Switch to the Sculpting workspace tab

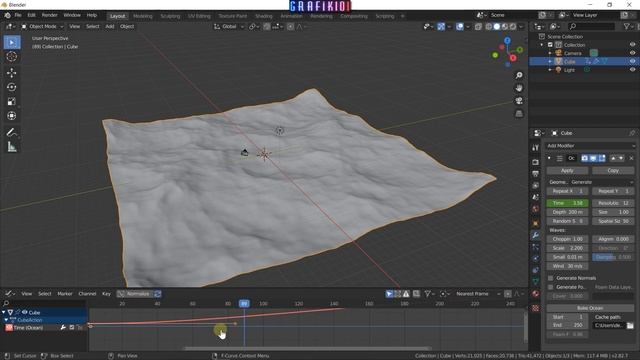(170, 16)
